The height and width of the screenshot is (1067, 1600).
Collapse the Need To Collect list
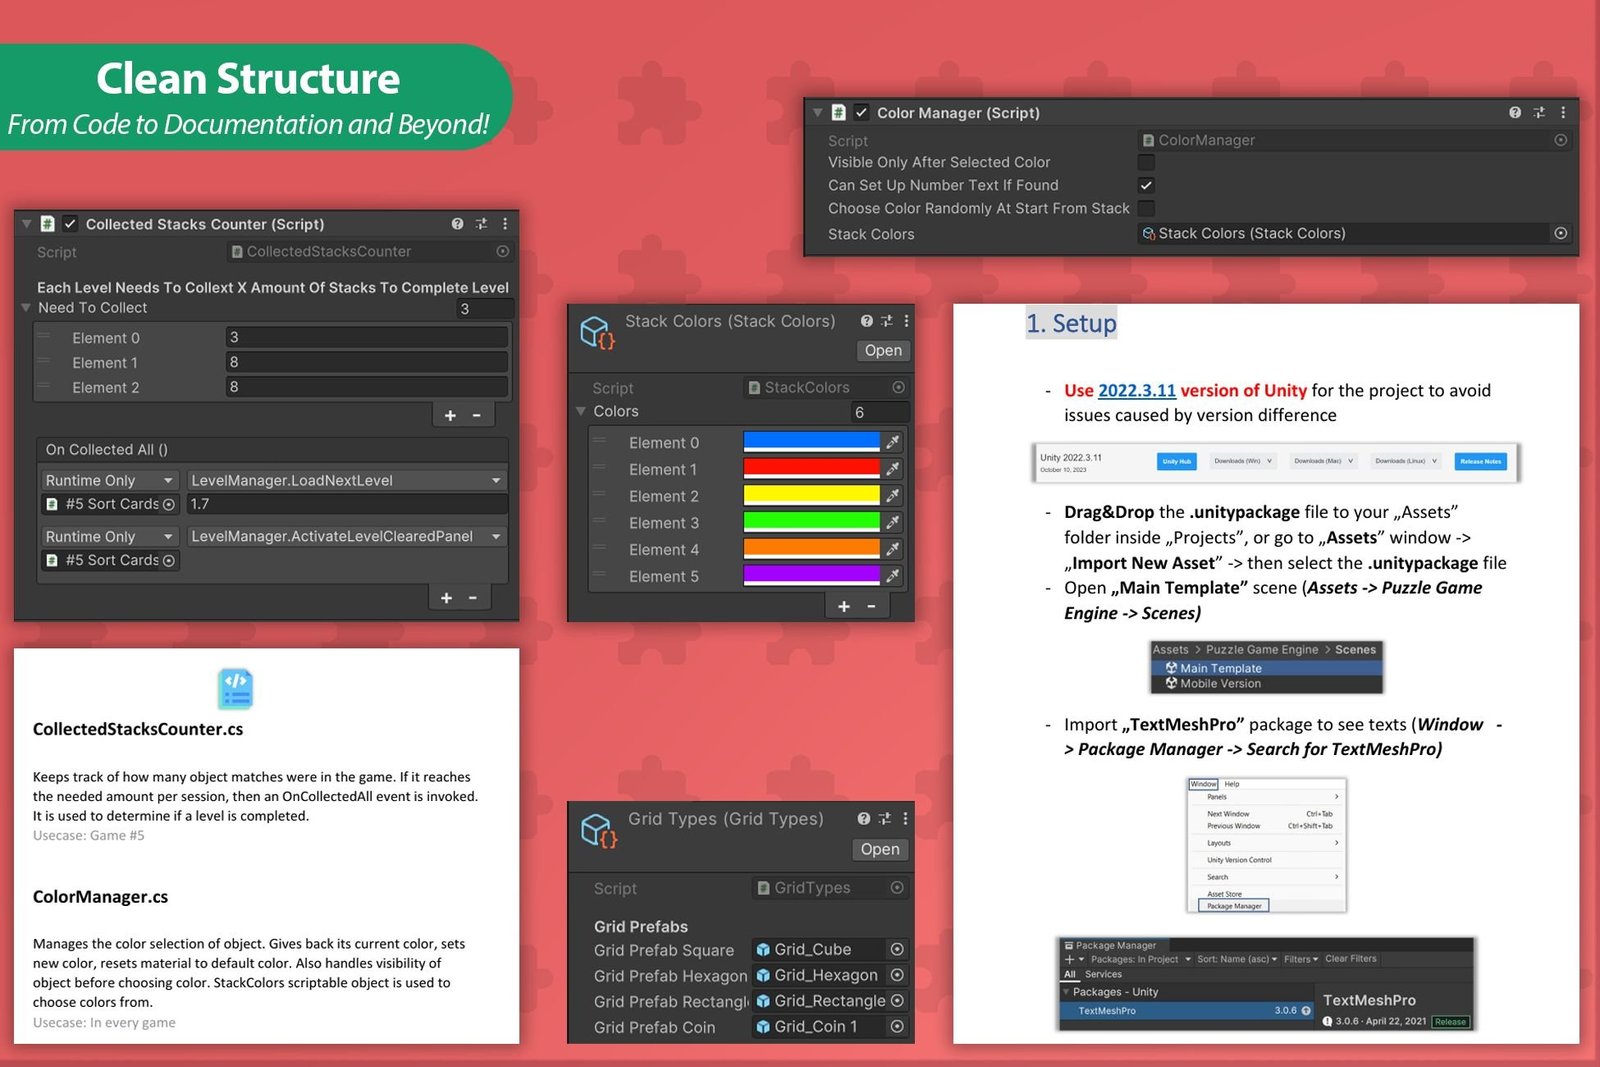pyautogui.click(x=27, y=308)
